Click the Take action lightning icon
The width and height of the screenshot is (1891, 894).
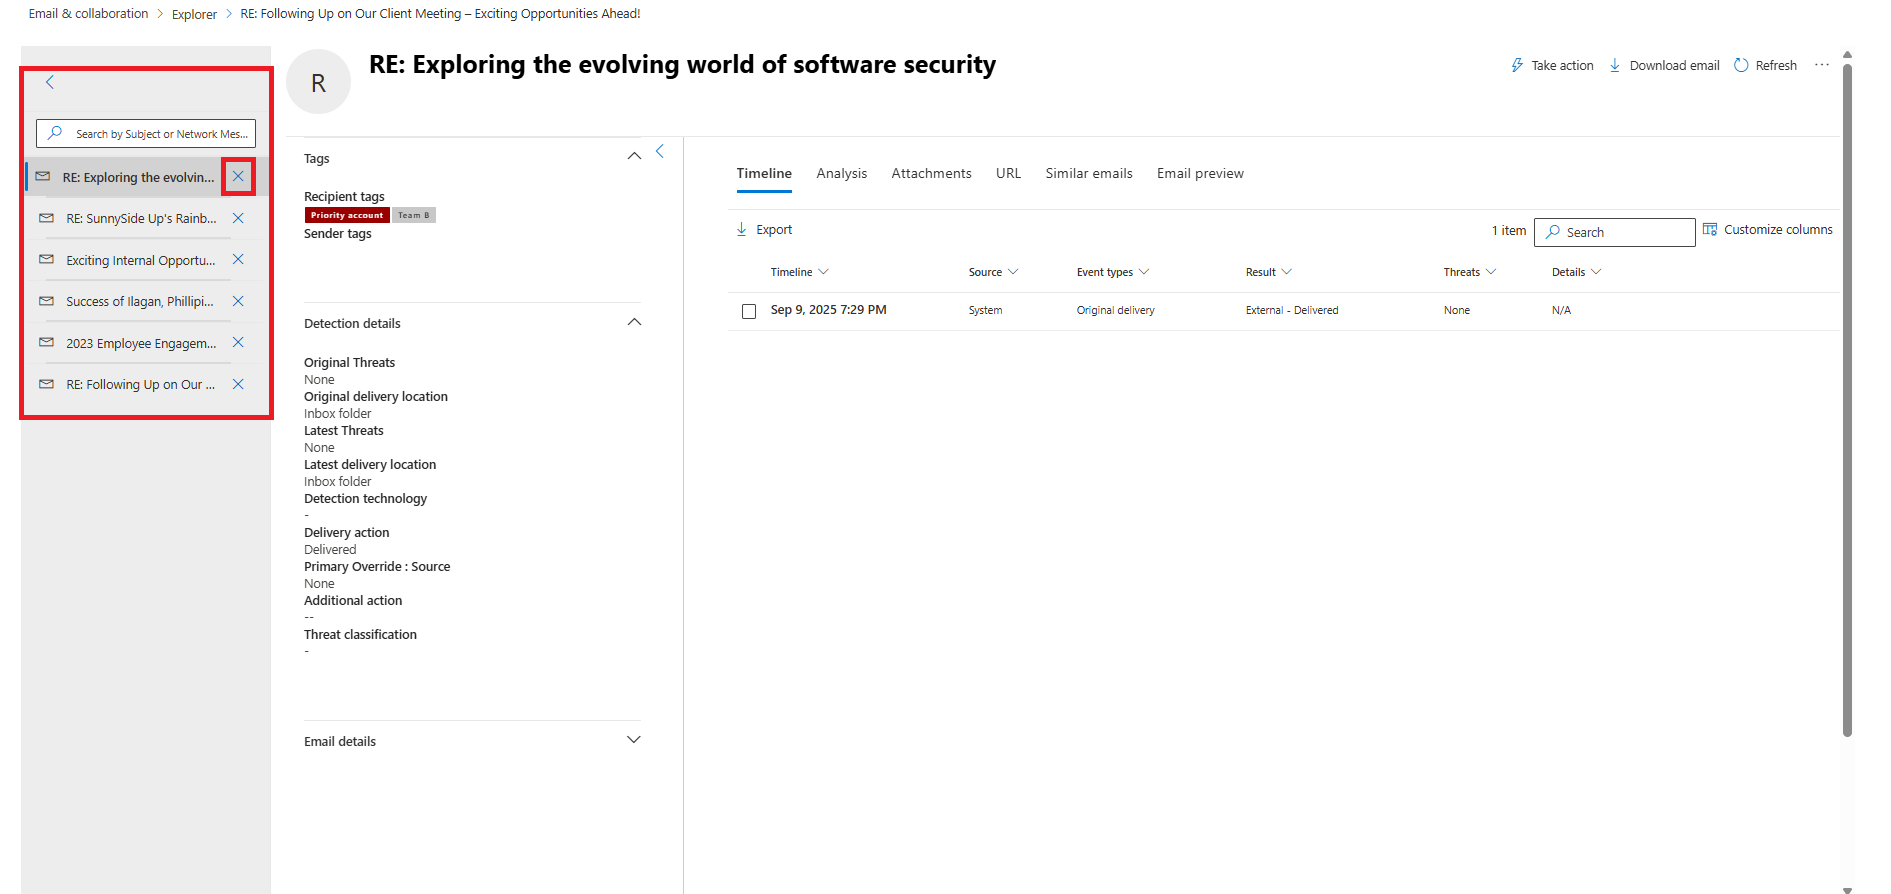click(1517, 65)
